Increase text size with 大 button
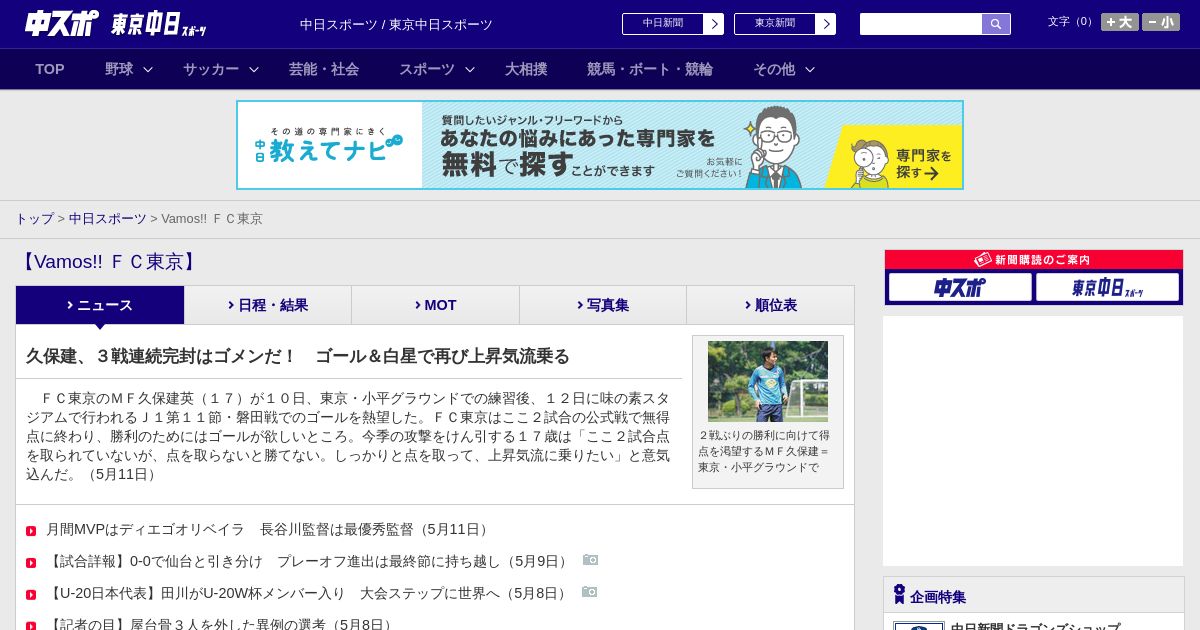The width and height of the screenshot is (1200, 630). coord(1119,22)
